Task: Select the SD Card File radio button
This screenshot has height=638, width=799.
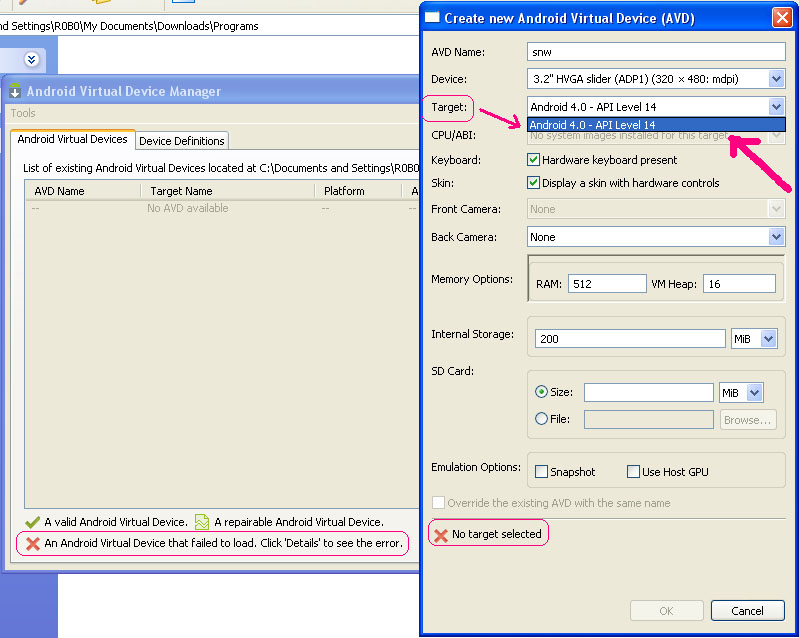Action: coord(541,419)
